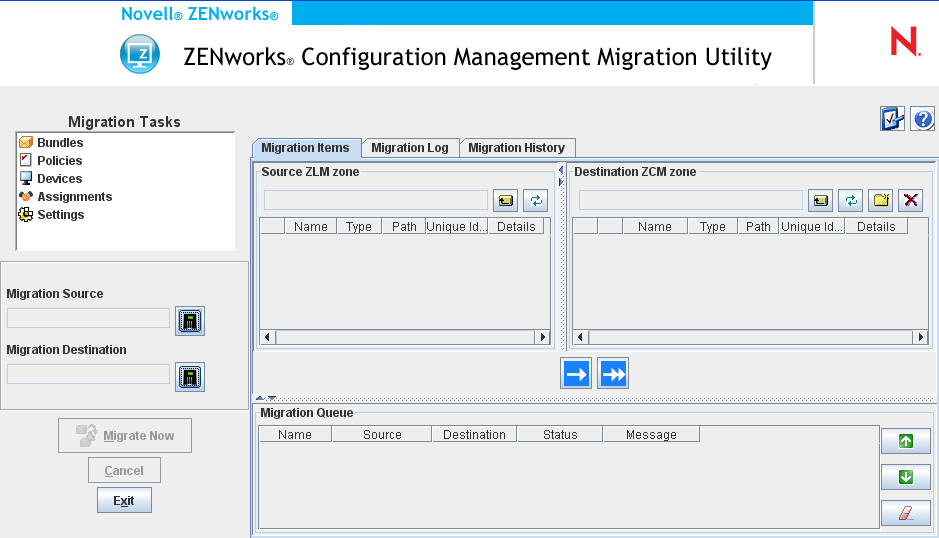Viewport: 939px width, 538px height.
Task: Collapse queue pane with down triangle
Action: 271,398
